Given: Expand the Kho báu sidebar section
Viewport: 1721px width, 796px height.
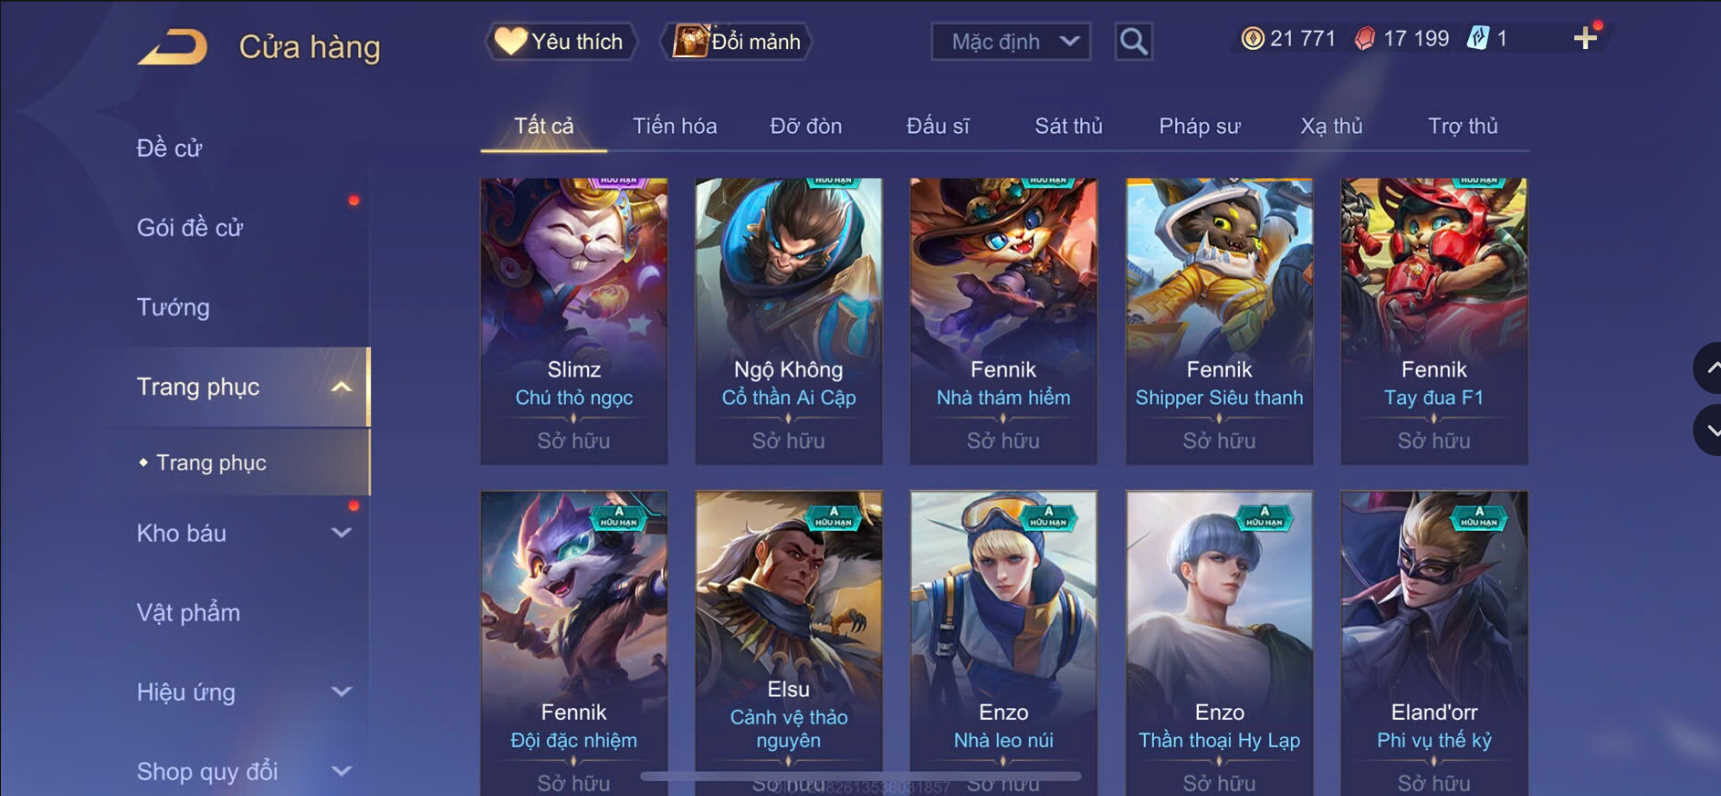Looking at the screenshot, I should coord(341,533).
